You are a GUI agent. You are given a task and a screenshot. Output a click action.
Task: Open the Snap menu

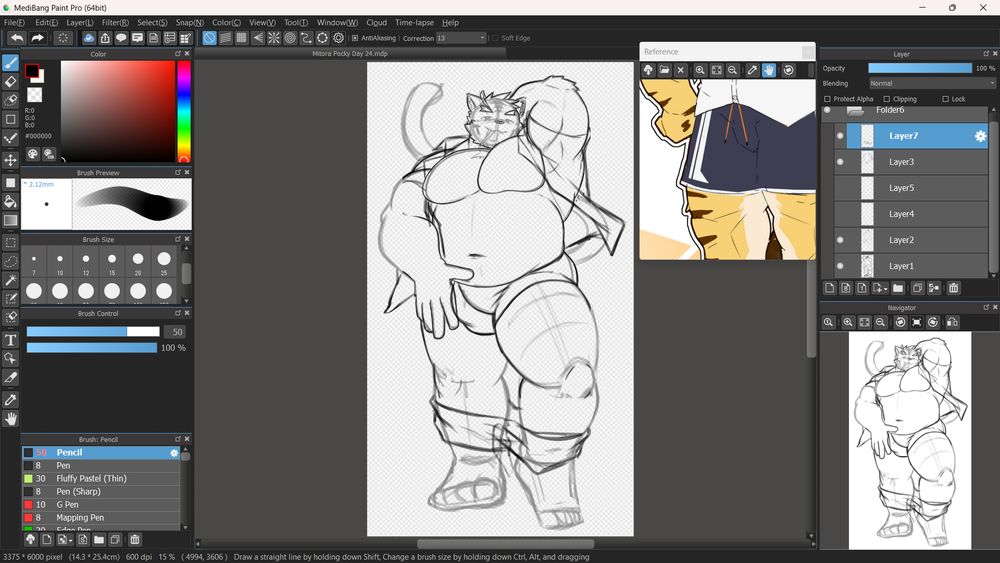coord(189,22)
